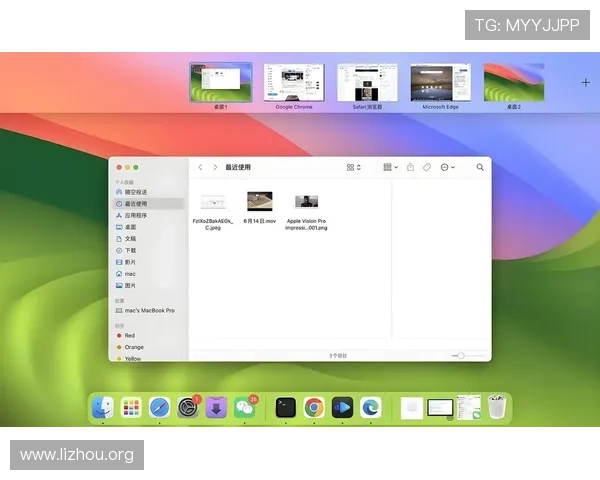
Task: Open Microsoft Edge from the Dock
Action: (371, 407)
